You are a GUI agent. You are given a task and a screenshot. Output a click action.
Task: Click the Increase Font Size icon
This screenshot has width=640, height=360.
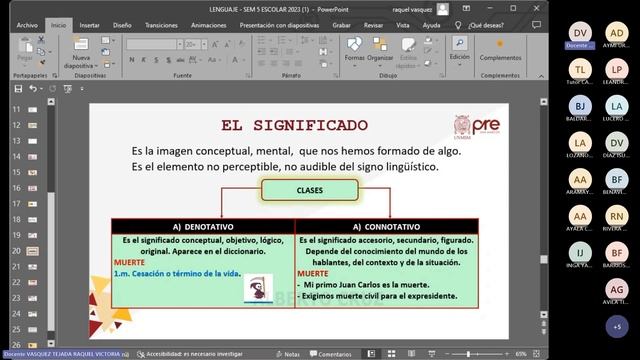pyautogui.click(x=215, y=44)
